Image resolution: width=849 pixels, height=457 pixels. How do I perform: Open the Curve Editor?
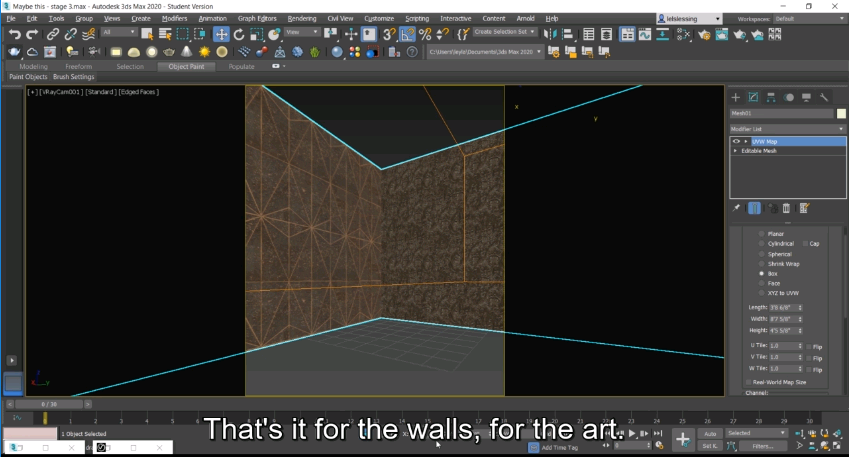click(644, 35)
